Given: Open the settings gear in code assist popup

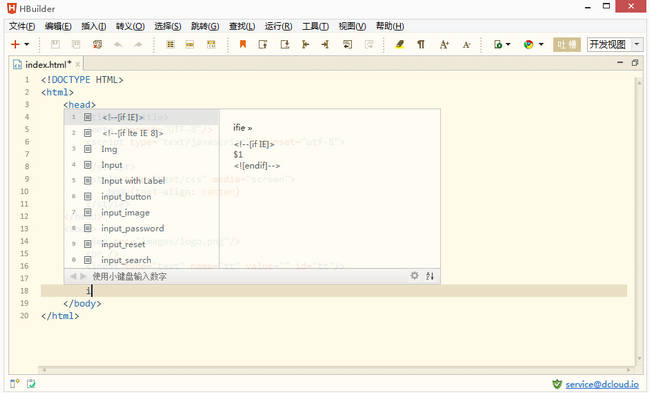Looking at the screenshot, I should pos(414,276).
